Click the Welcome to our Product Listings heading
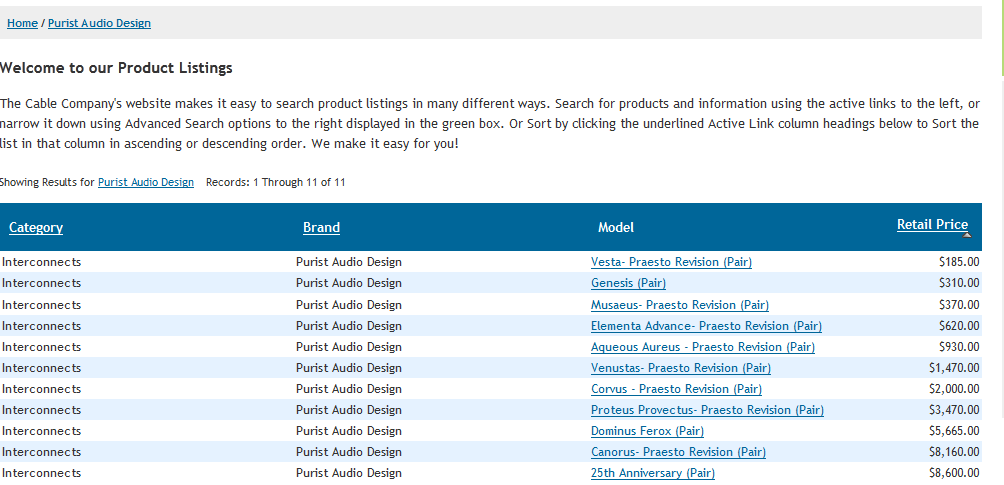 coord(116,68)
